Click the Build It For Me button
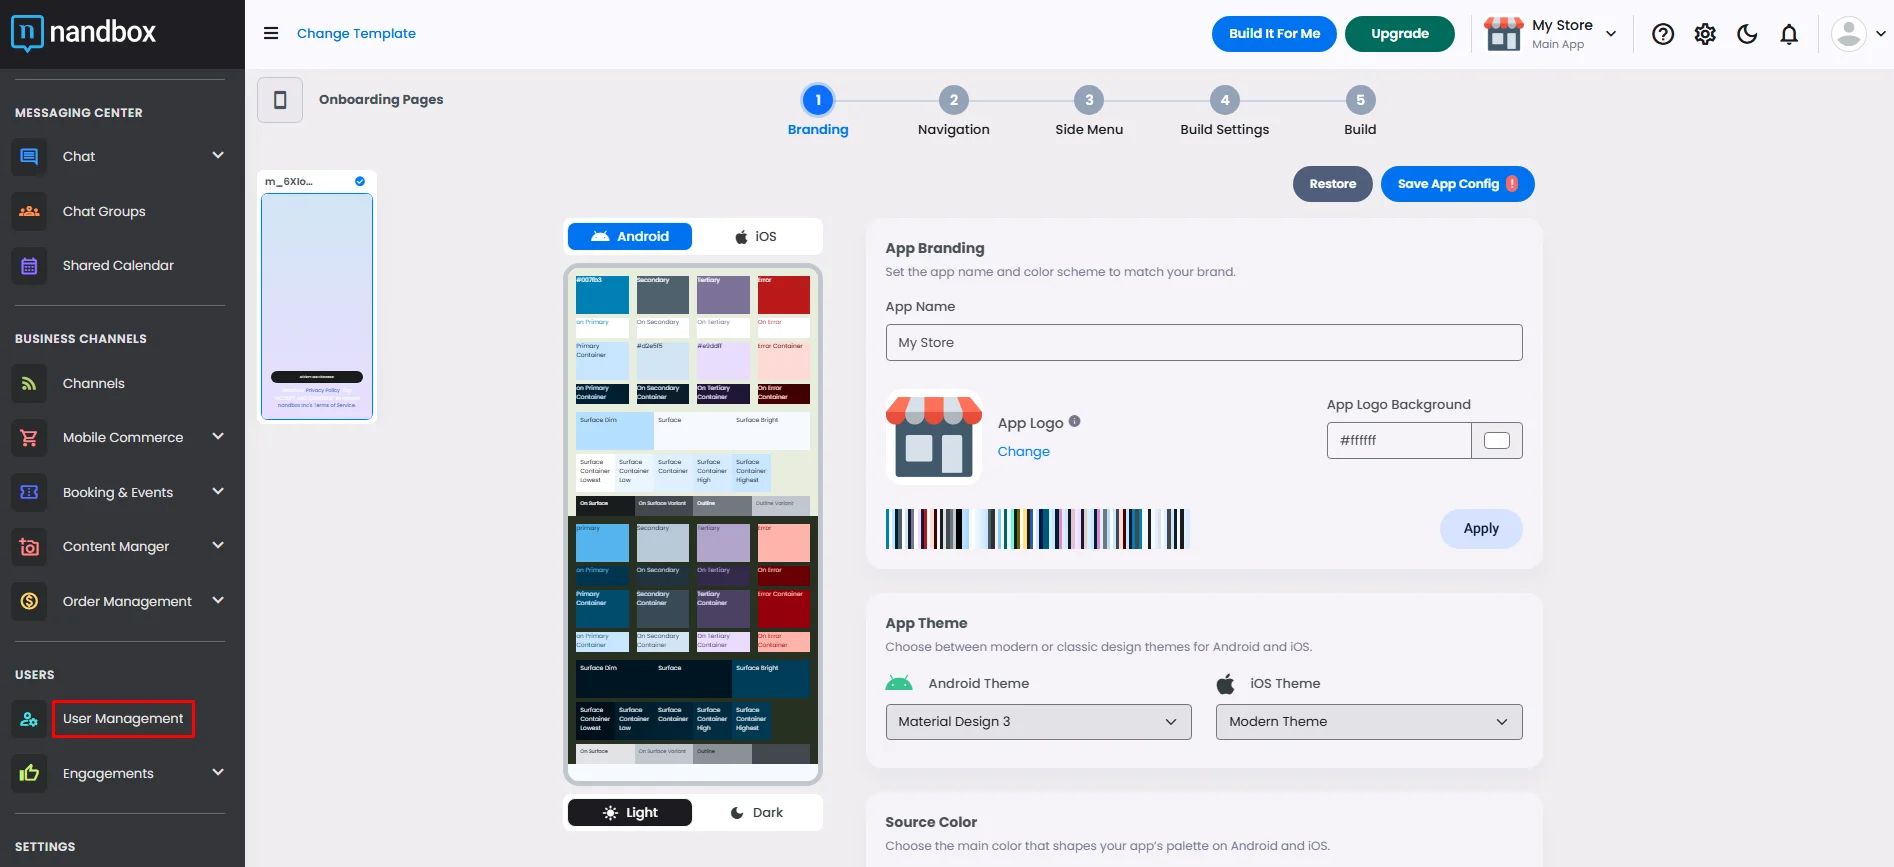 tap(1274, 34)
